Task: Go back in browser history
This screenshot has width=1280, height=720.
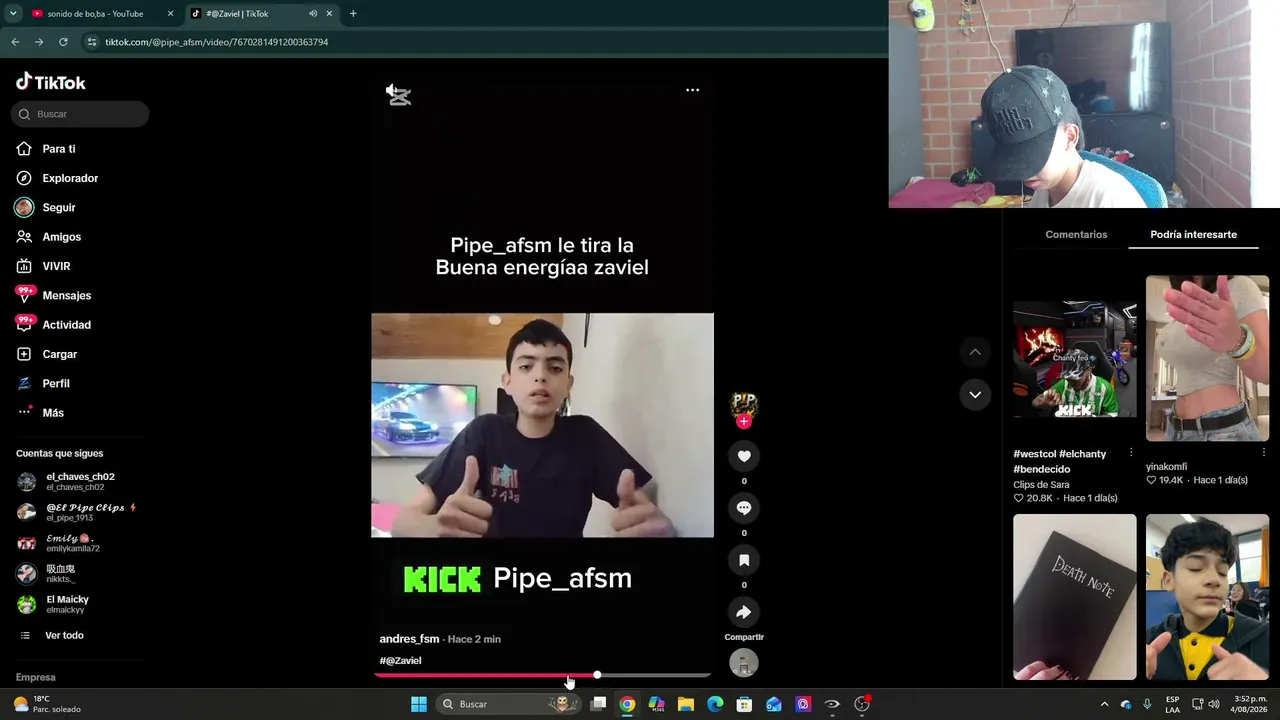Action: pyautogui.click(x=15, y=42)
